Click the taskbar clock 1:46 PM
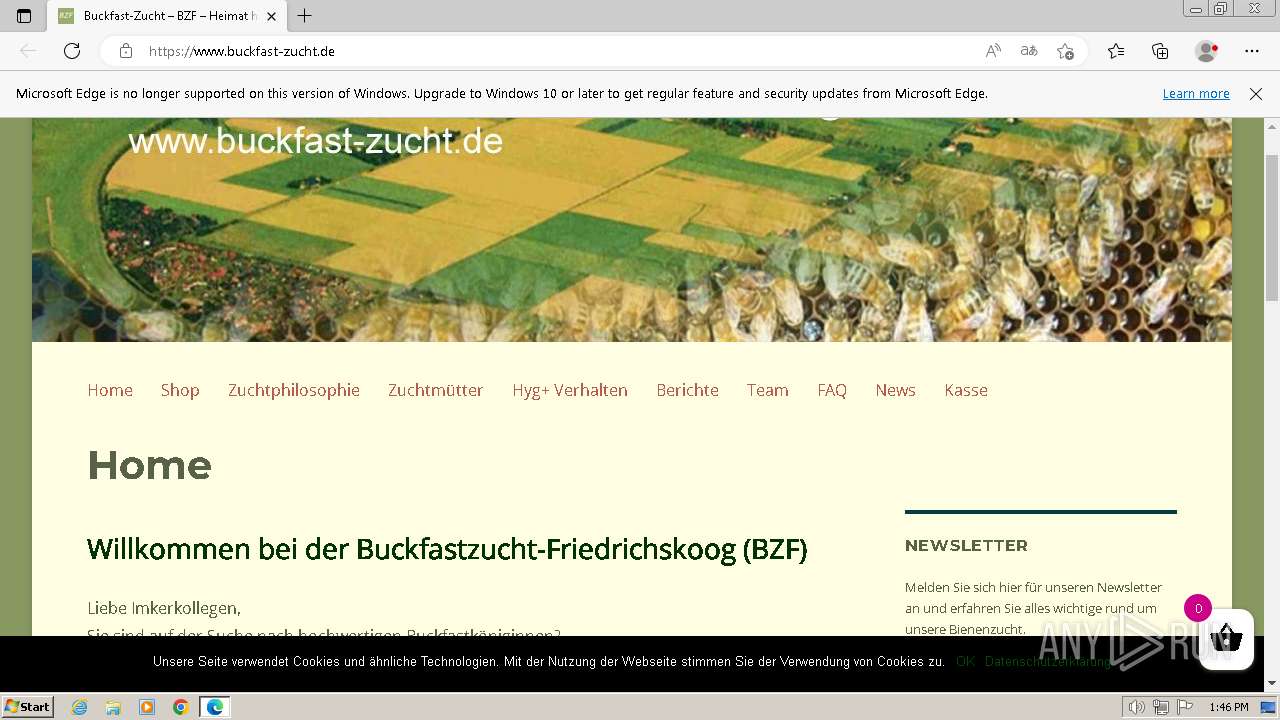Image resolution: width=1280 pixels, height=720 pixels. (x=1229, y=707)
